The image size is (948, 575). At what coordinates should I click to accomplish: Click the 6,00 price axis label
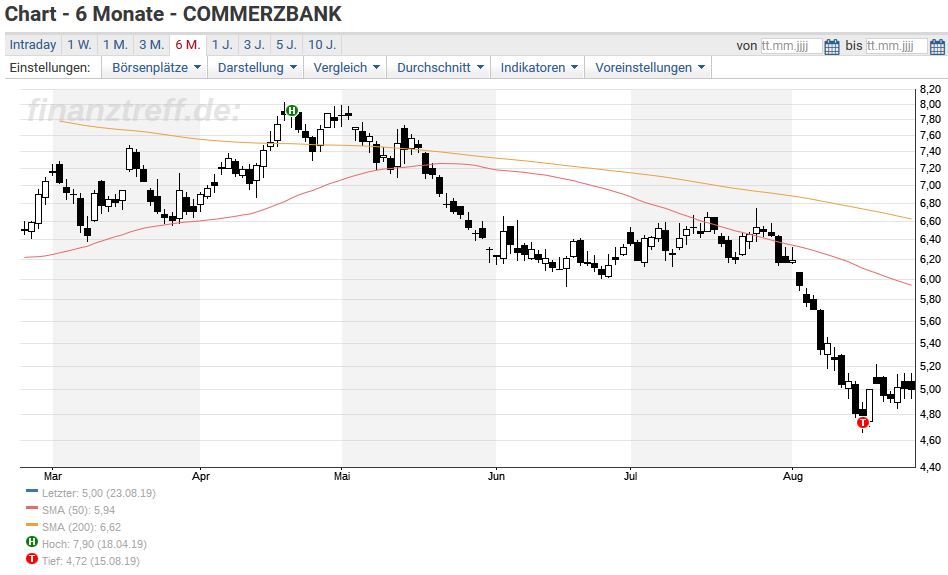point(930,279)
